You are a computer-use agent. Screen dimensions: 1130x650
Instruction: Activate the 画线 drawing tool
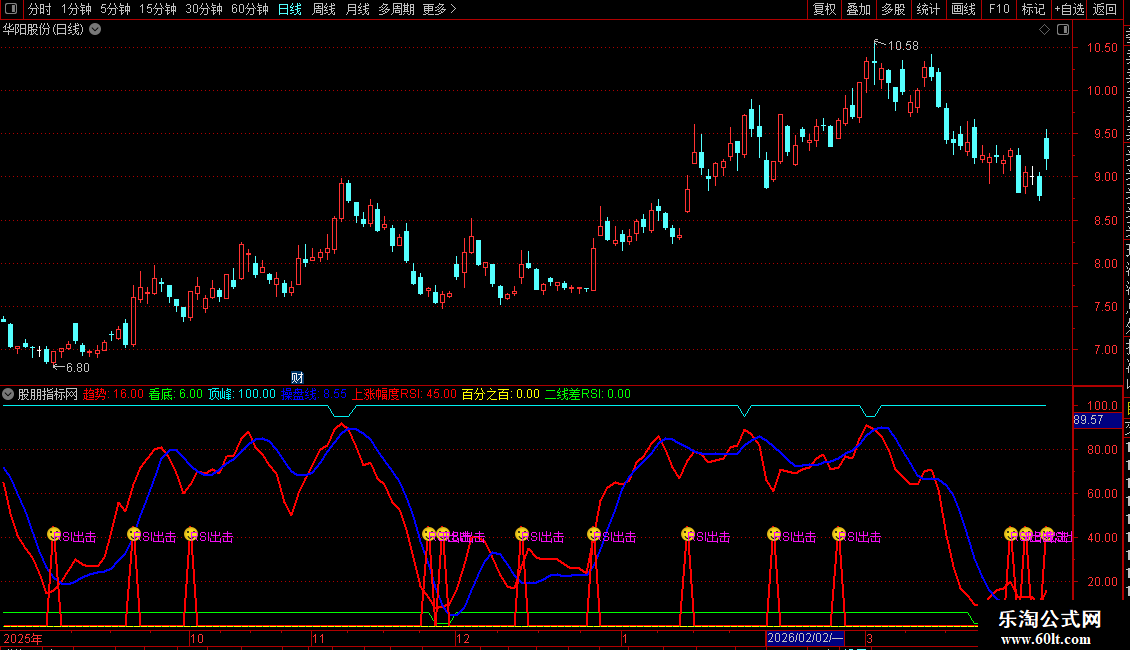click(963, 9)
